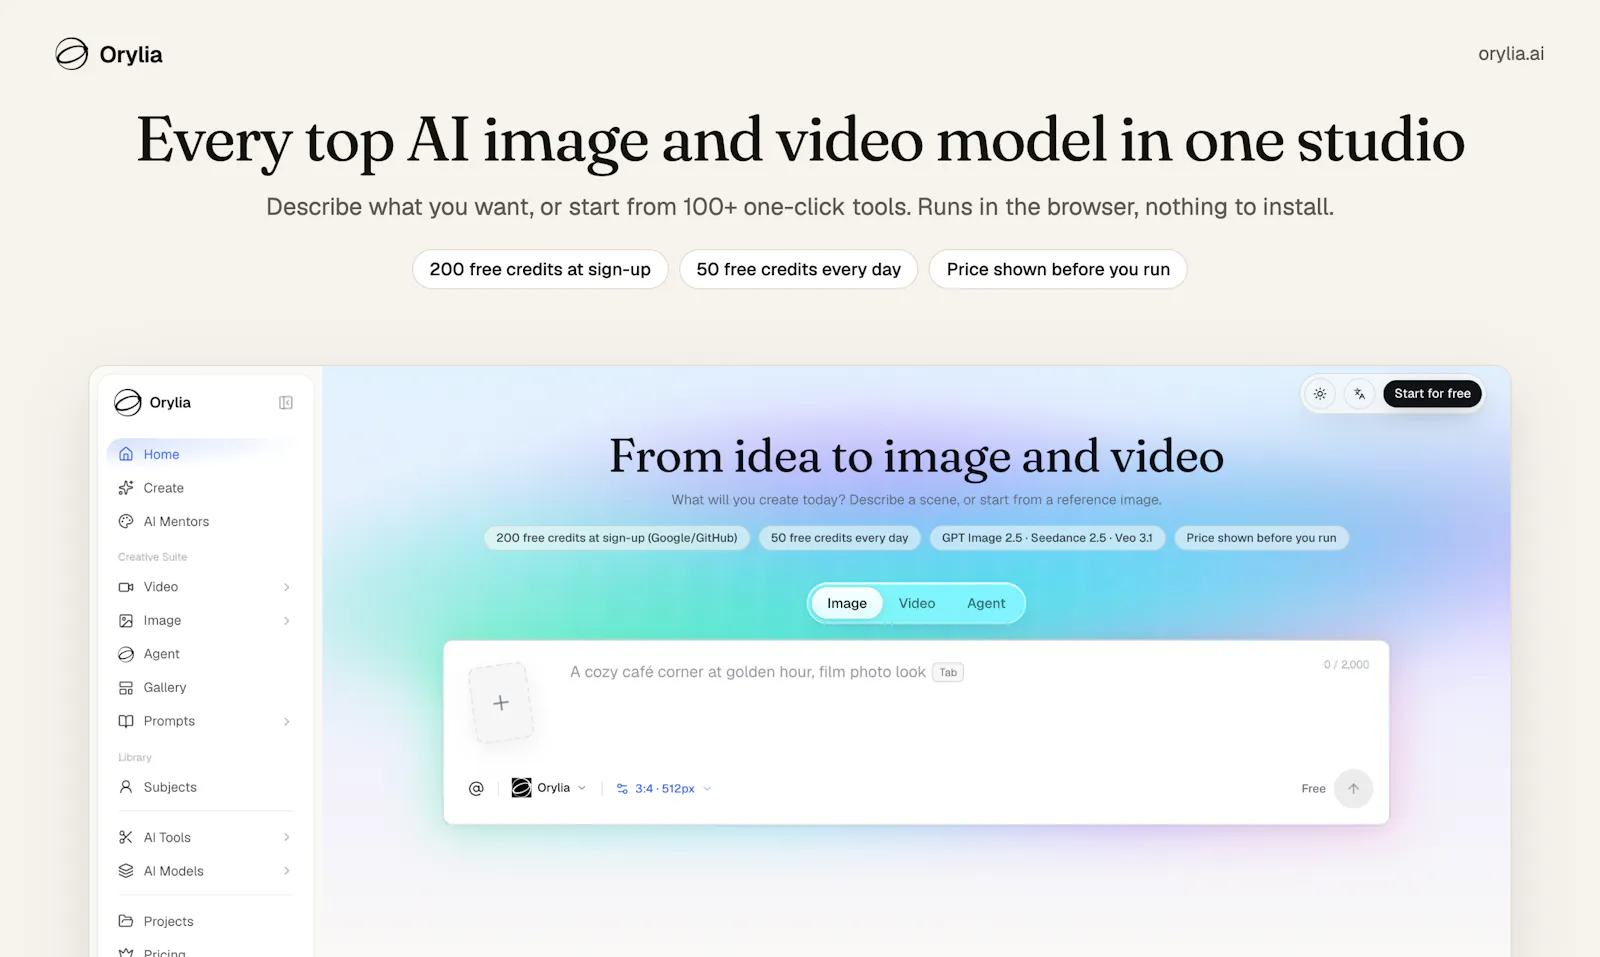Switch to the Agent mode tab

click(986, 603)
